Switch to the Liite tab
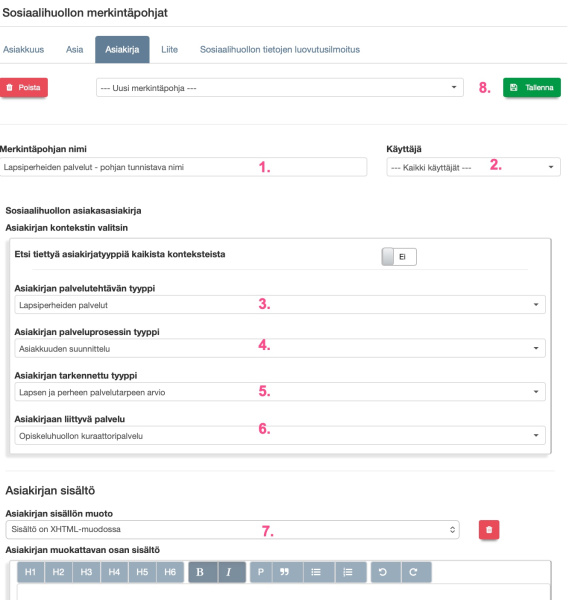The height and width of the screenshot is (600, 569). [x=170, y=49]
